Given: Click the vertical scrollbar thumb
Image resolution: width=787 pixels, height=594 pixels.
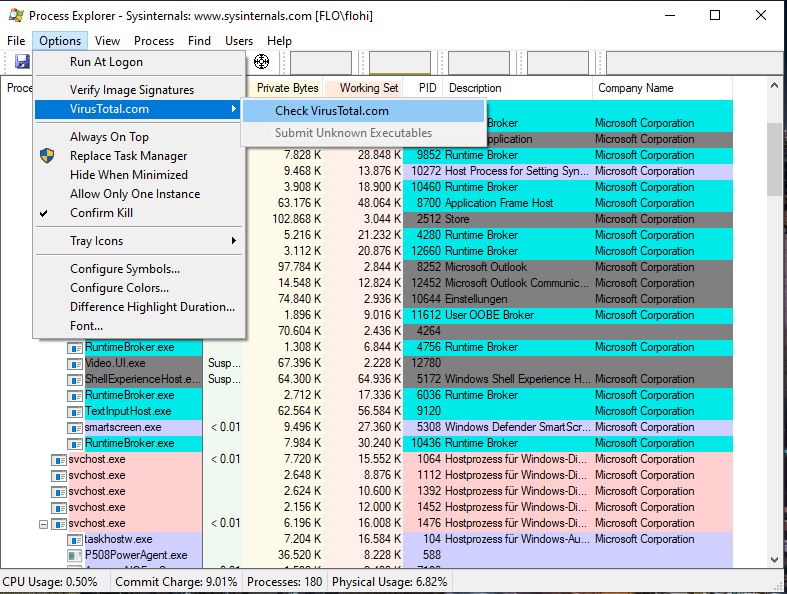Looking at the screenshot, I should pos(774,159).
